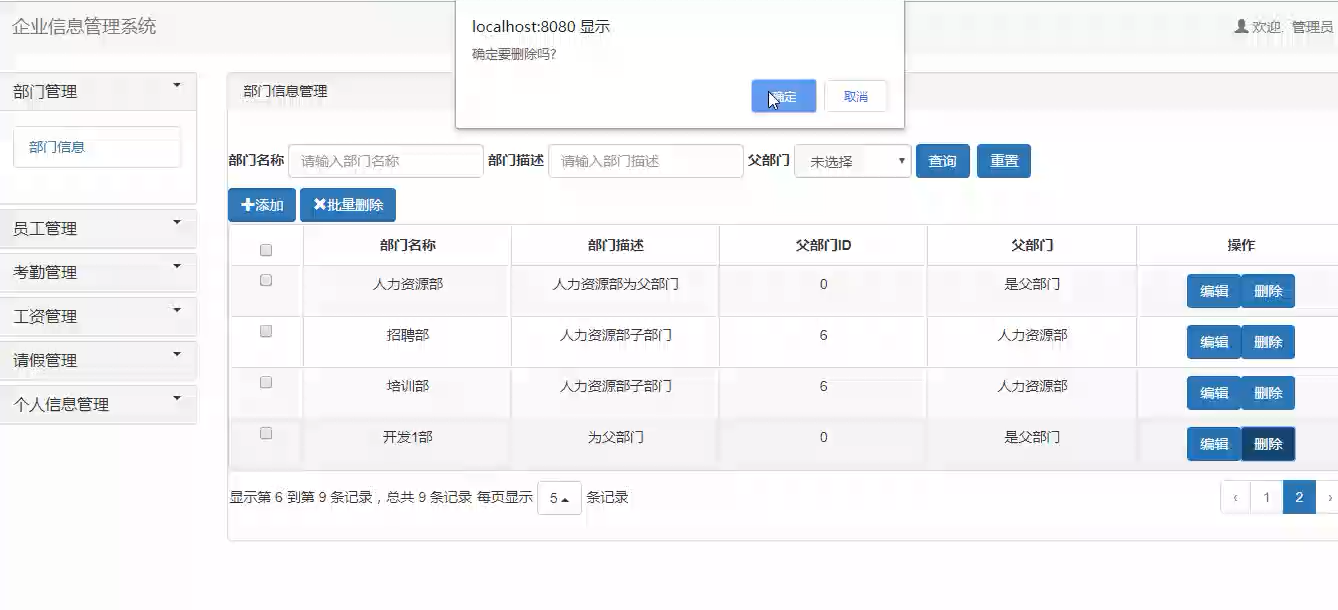The width and height of the screenshot is (1338, 610).
Task: Check the 培训部 row checkbox
Action: 266,382
